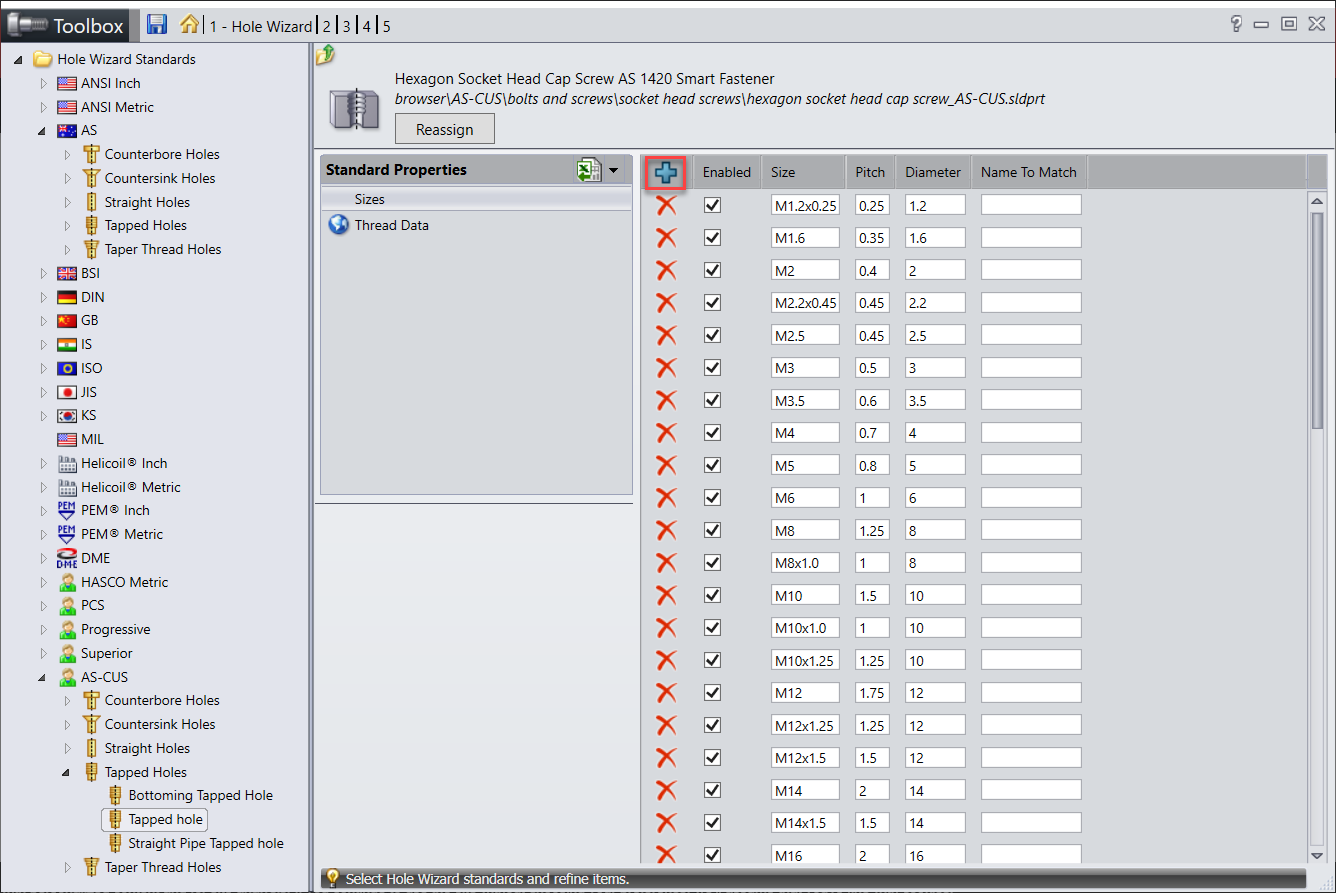Expand the ANSI Inch standard node

pos(44,83)
